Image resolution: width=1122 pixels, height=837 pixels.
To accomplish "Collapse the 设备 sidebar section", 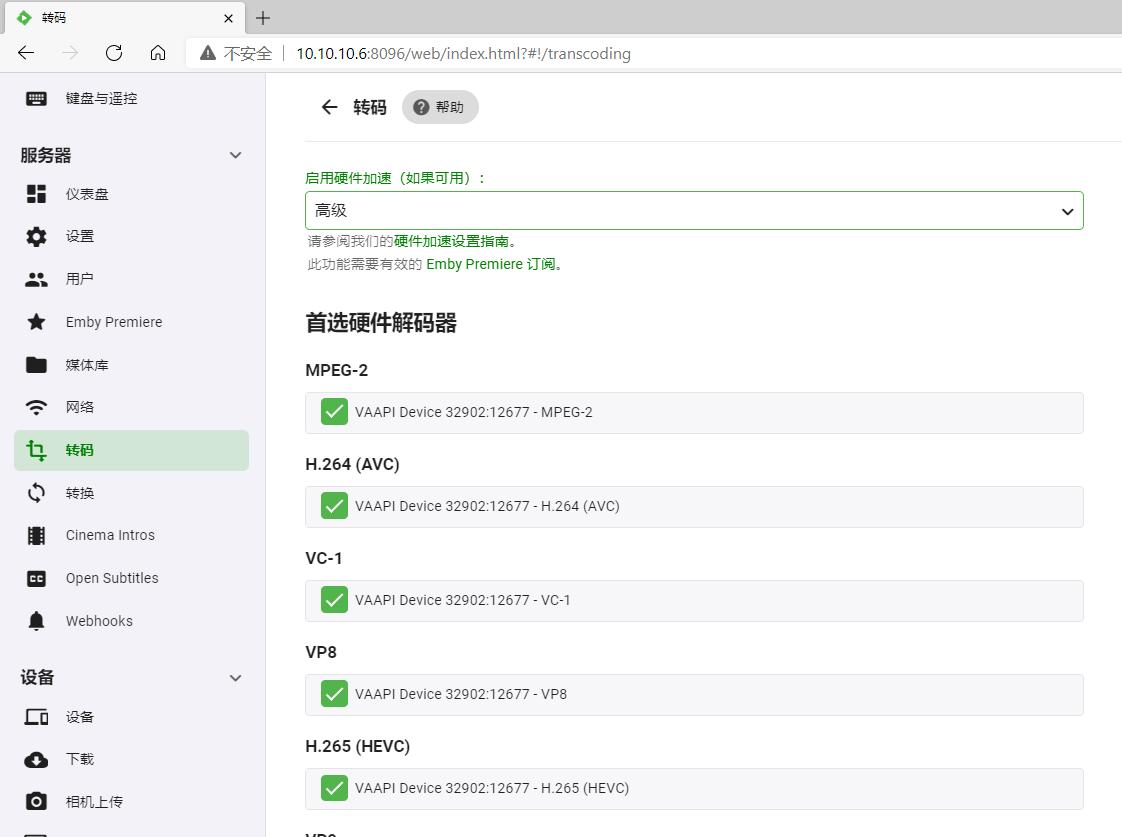I will tap(235, 677).
